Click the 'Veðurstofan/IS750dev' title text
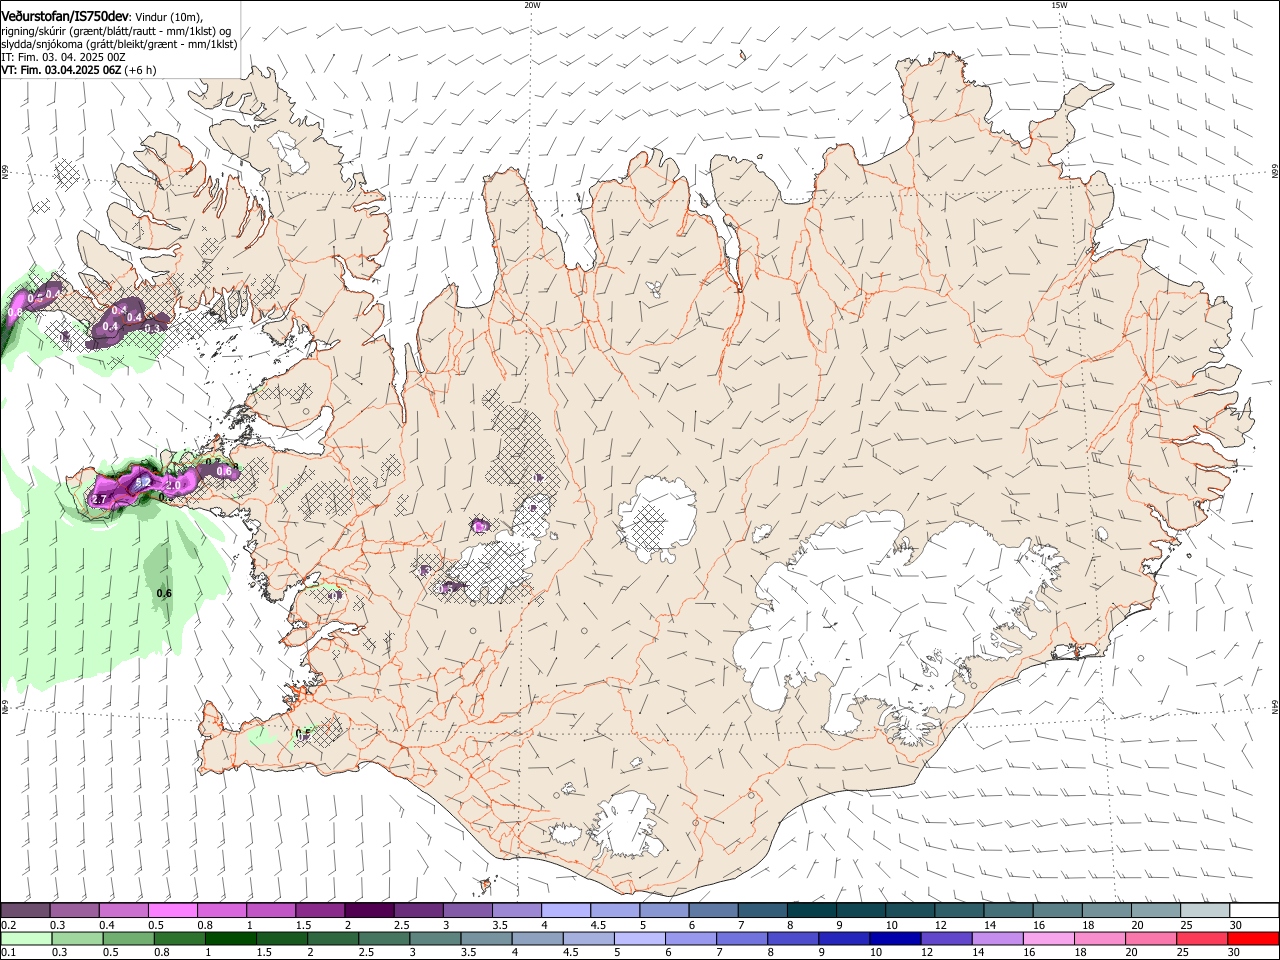This screenshot has width=1280, height=960. (x=65, y=16)
